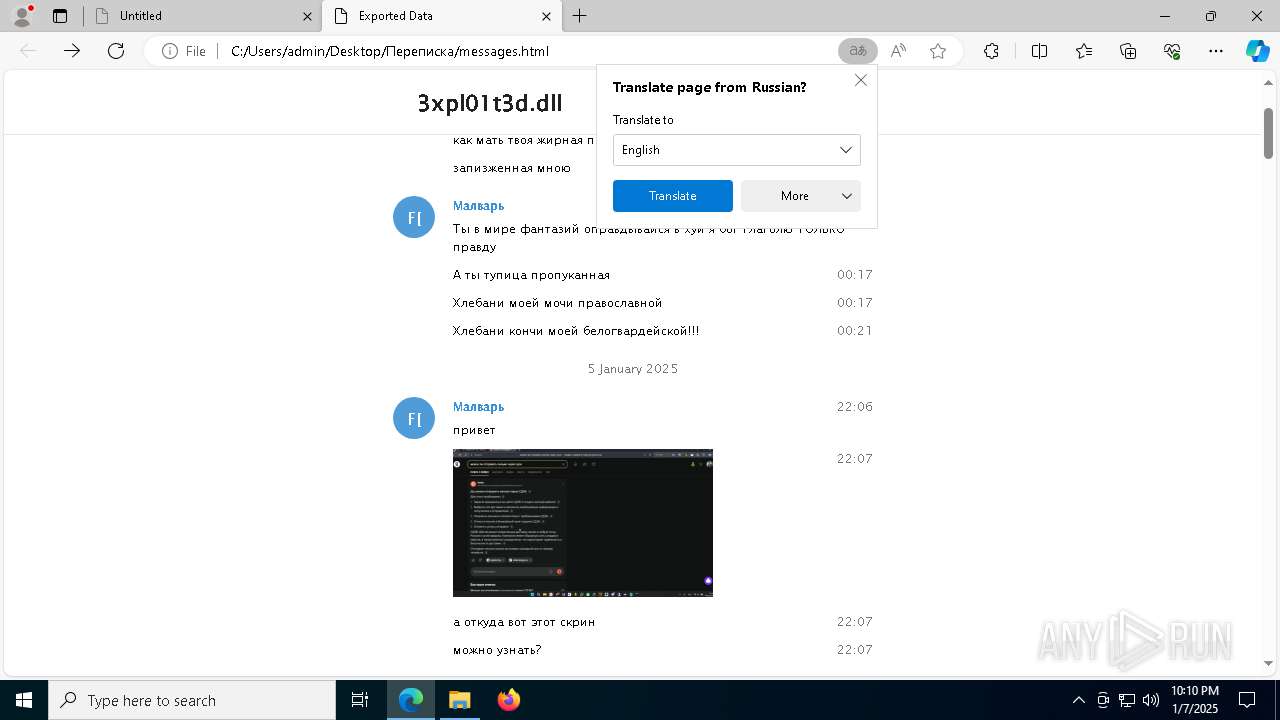Click the '5 January 2025' date separator
1280x720 pixels.
pyautogui.click(x=633, y=369)
